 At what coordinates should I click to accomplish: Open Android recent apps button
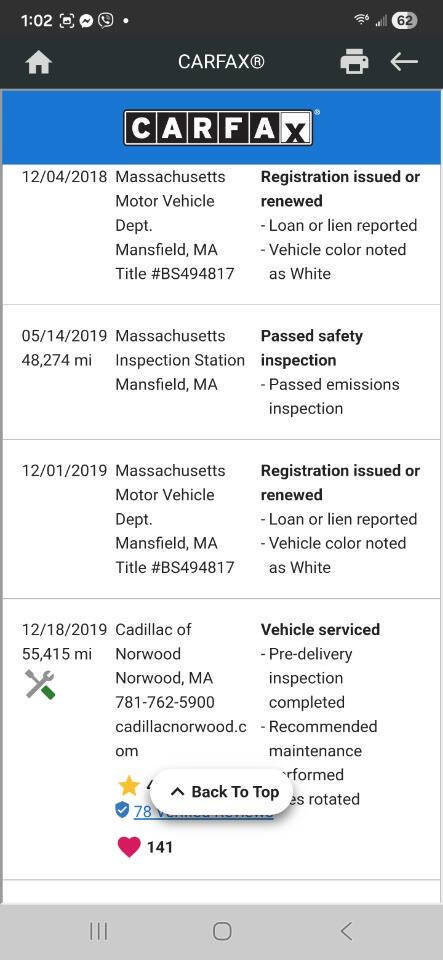pos(99,931)
